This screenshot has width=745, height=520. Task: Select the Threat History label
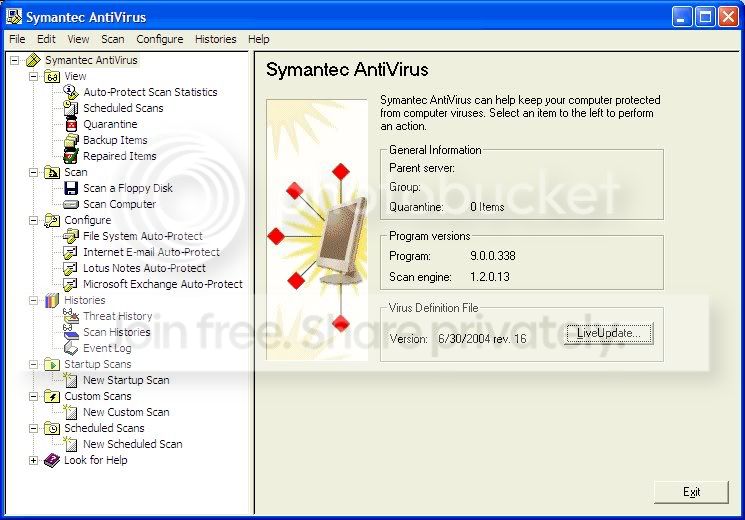[118, 316]
